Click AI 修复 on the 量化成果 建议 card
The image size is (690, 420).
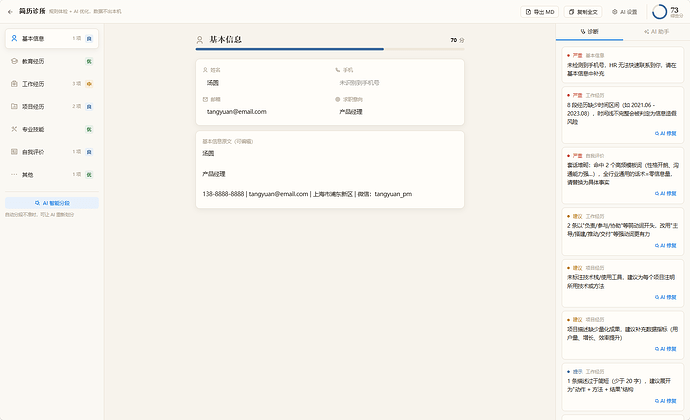coord(665,349)
